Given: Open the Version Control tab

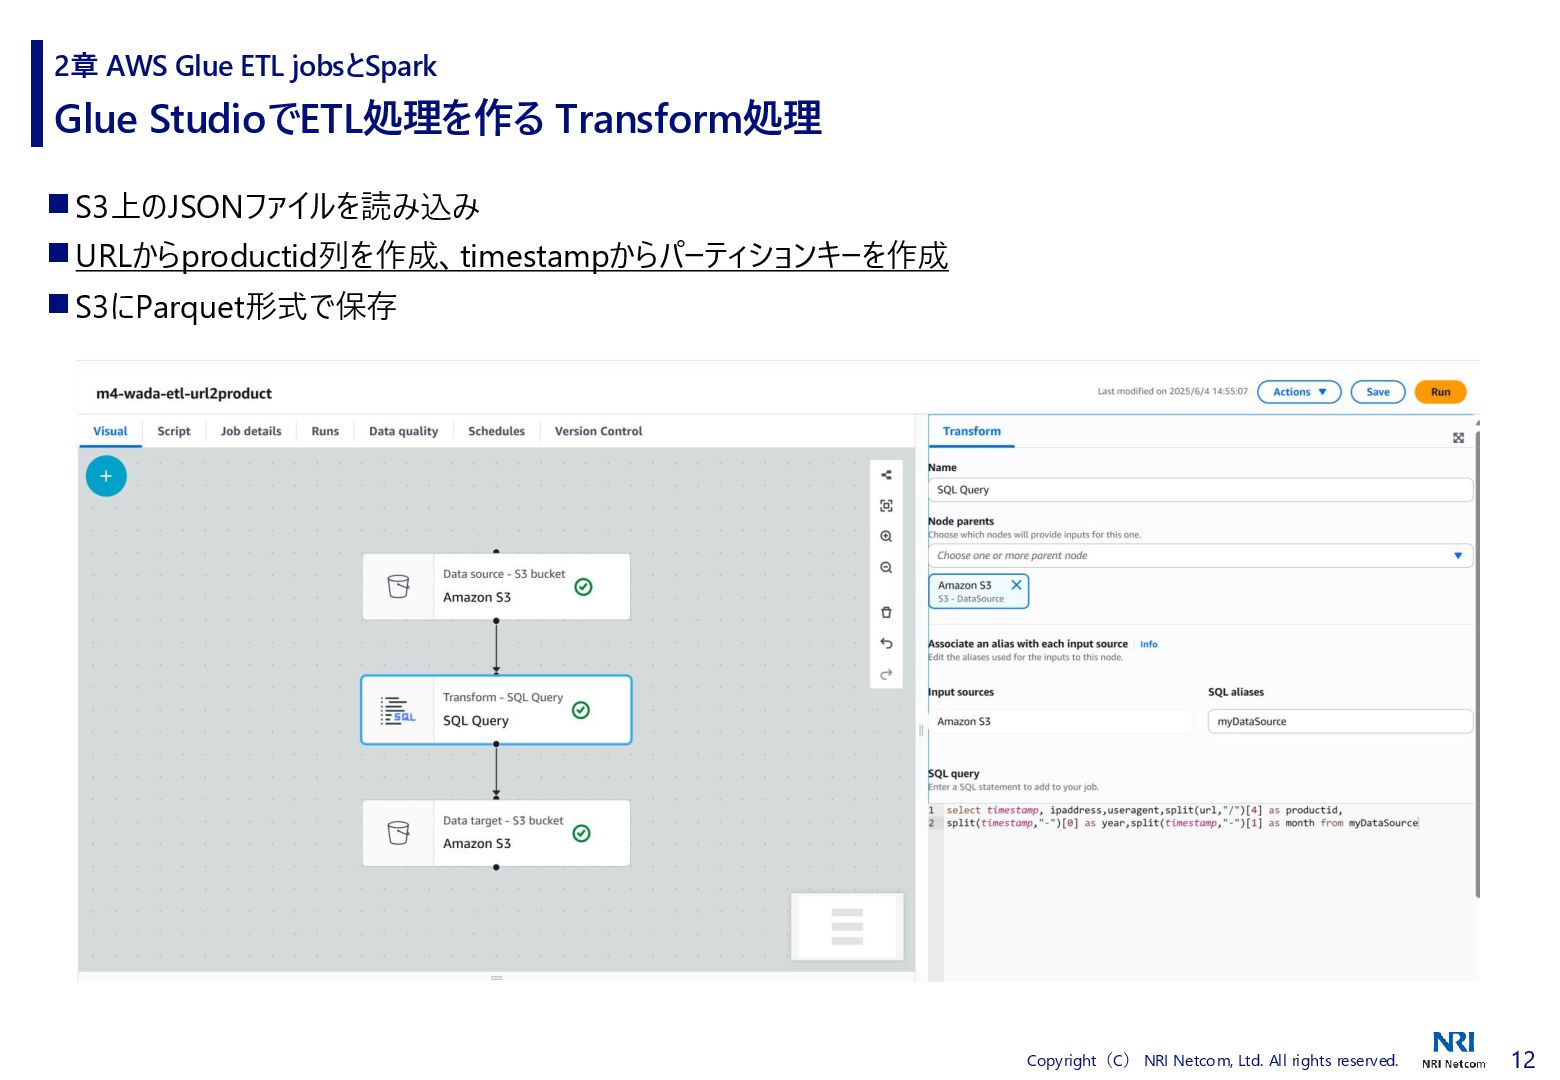Looking at the screenshot, I should click(599, 431).
